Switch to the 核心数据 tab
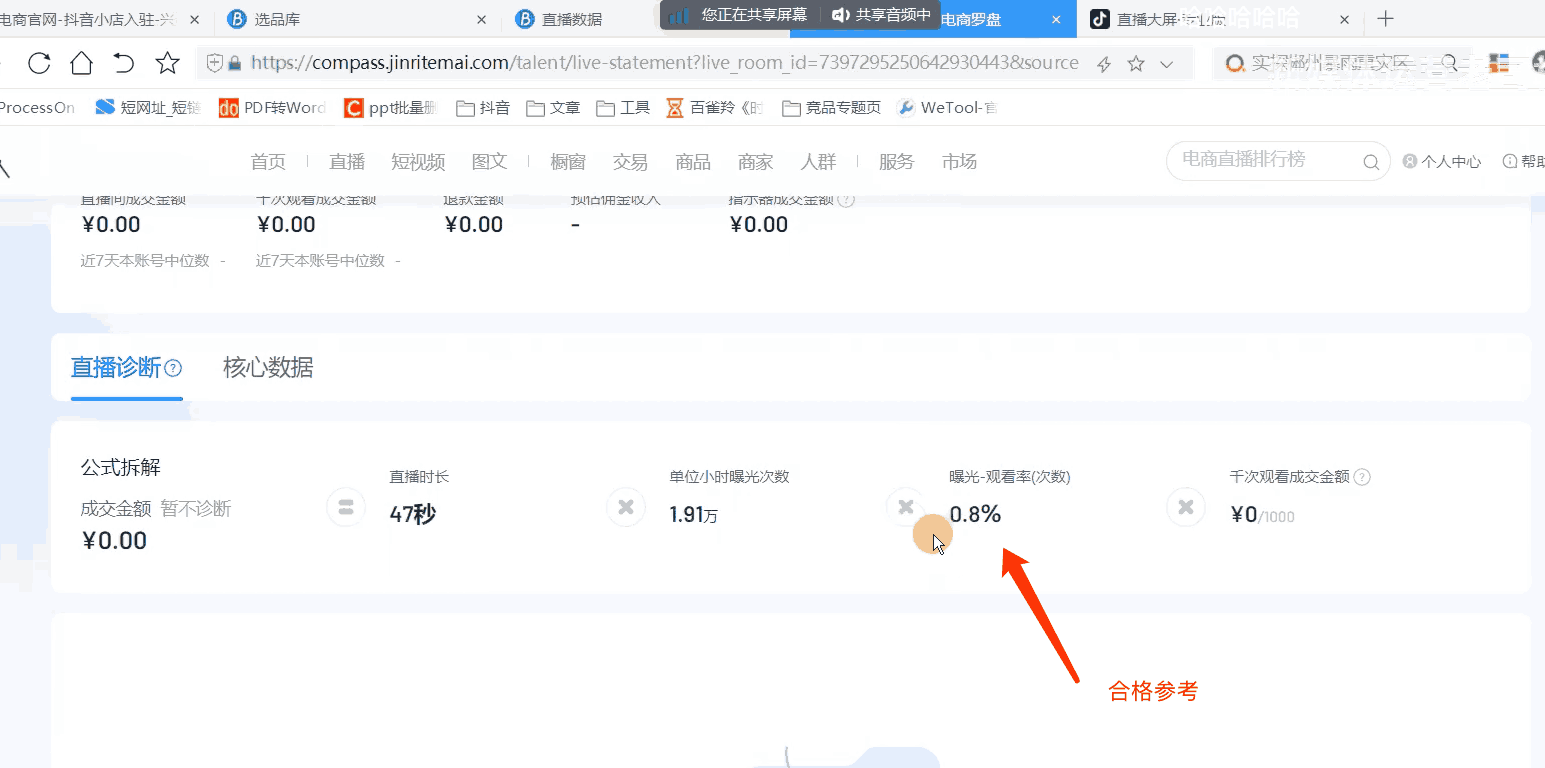 coord(268,367)
